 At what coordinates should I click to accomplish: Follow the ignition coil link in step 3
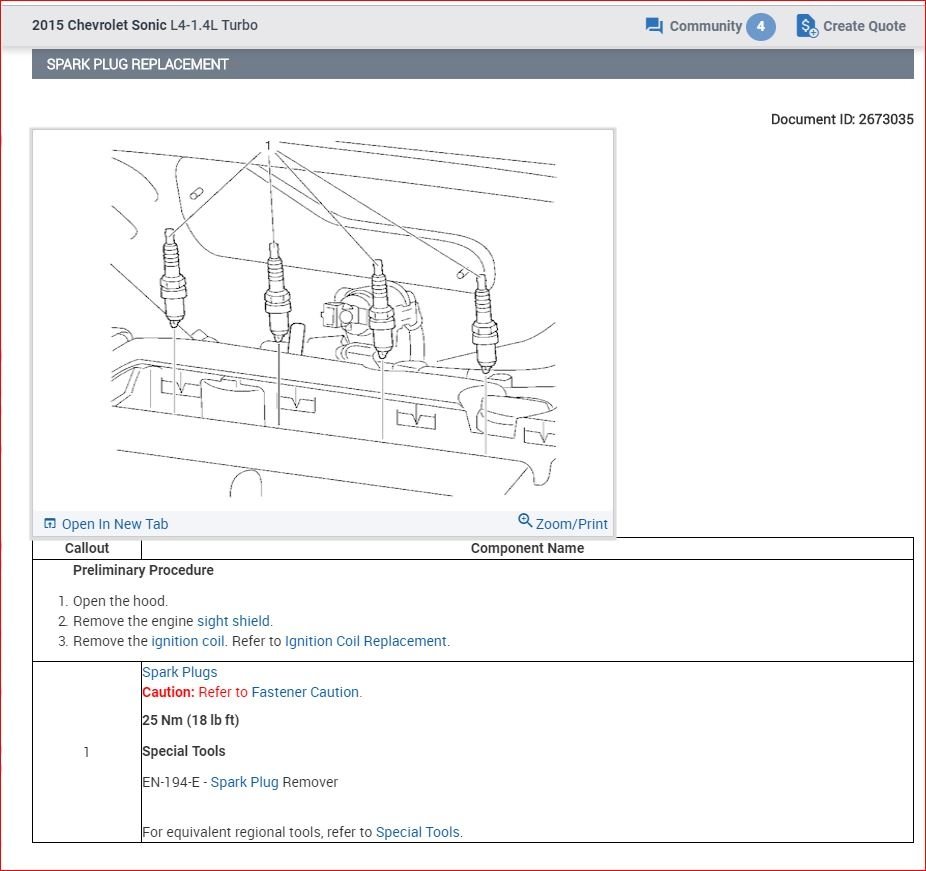pyautogui.click(x=187, y=641)
